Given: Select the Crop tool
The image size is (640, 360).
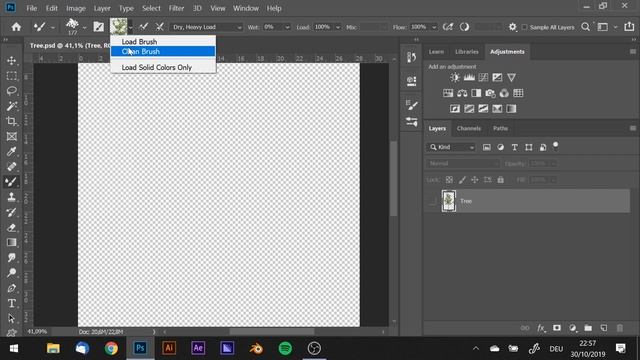Looking at the screenshot, I should [x=11, y=121].
